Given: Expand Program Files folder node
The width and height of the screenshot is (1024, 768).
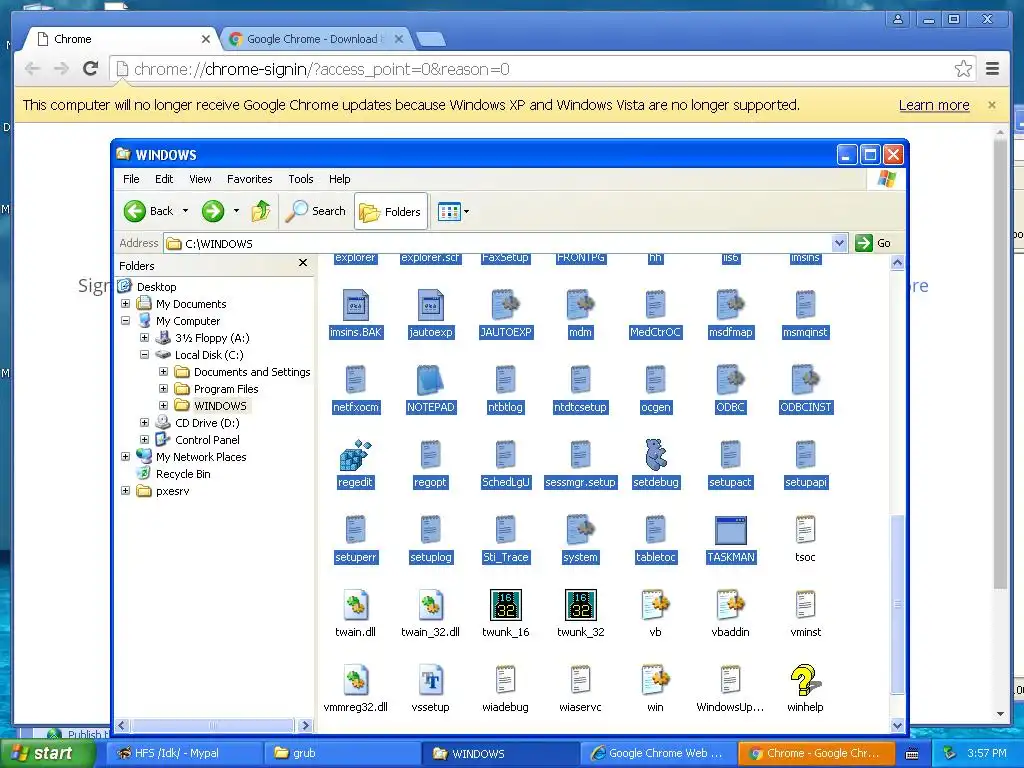Looking at the screenshot, I should pos(163,389).
